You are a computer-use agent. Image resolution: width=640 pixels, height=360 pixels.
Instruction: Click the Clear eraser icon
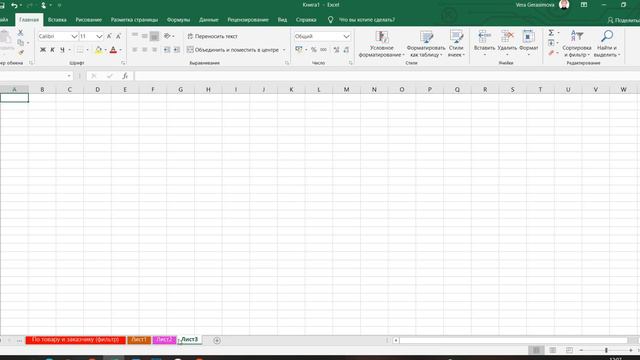coord(551,53)
